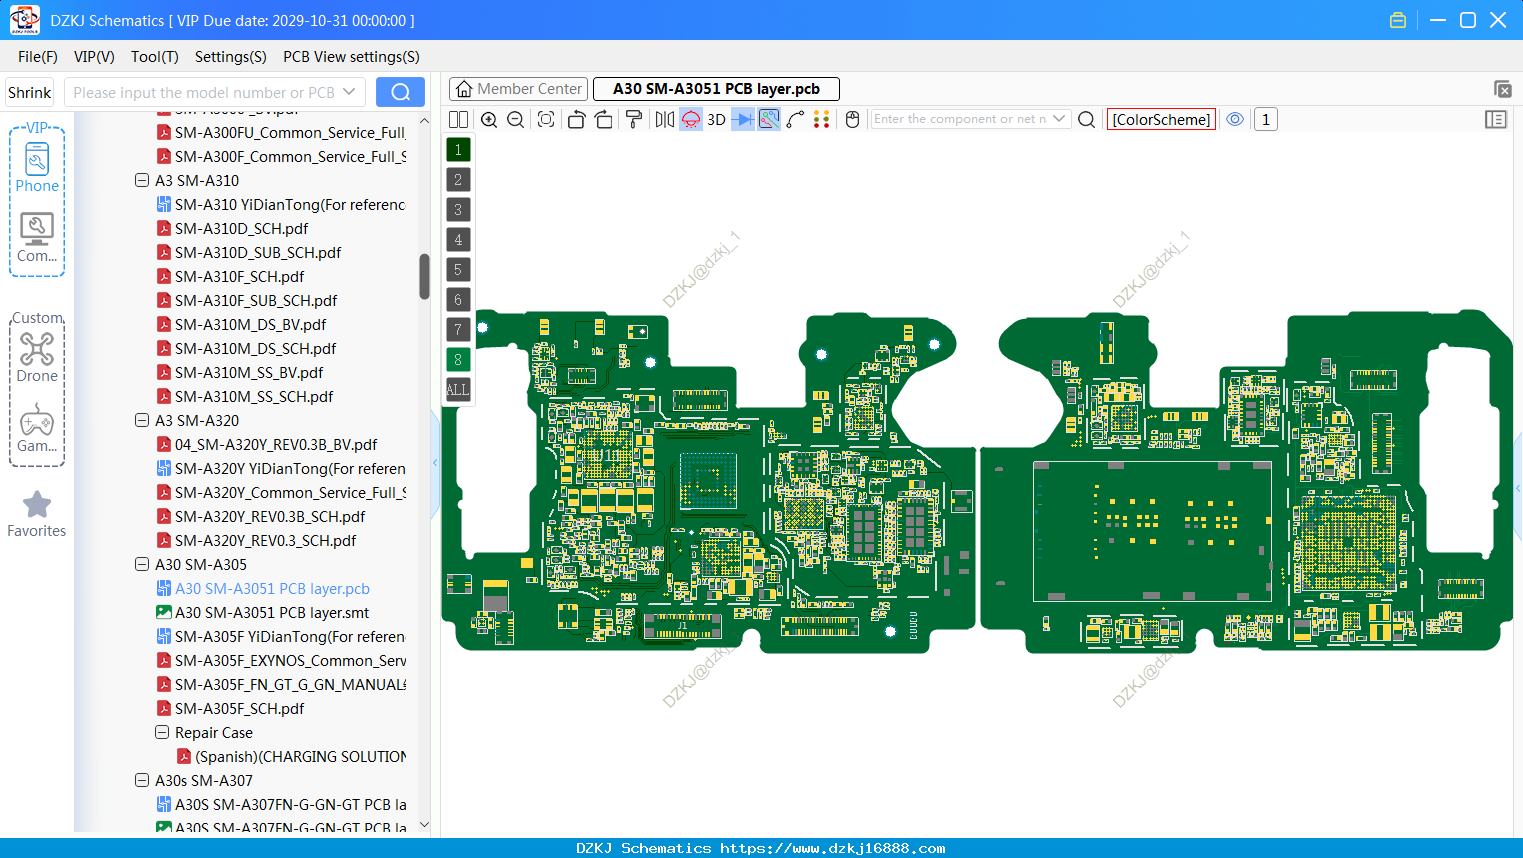Click the fit-to-screen icon
The height and width of the screenshot is (858, 1523).
pos(546,120)
